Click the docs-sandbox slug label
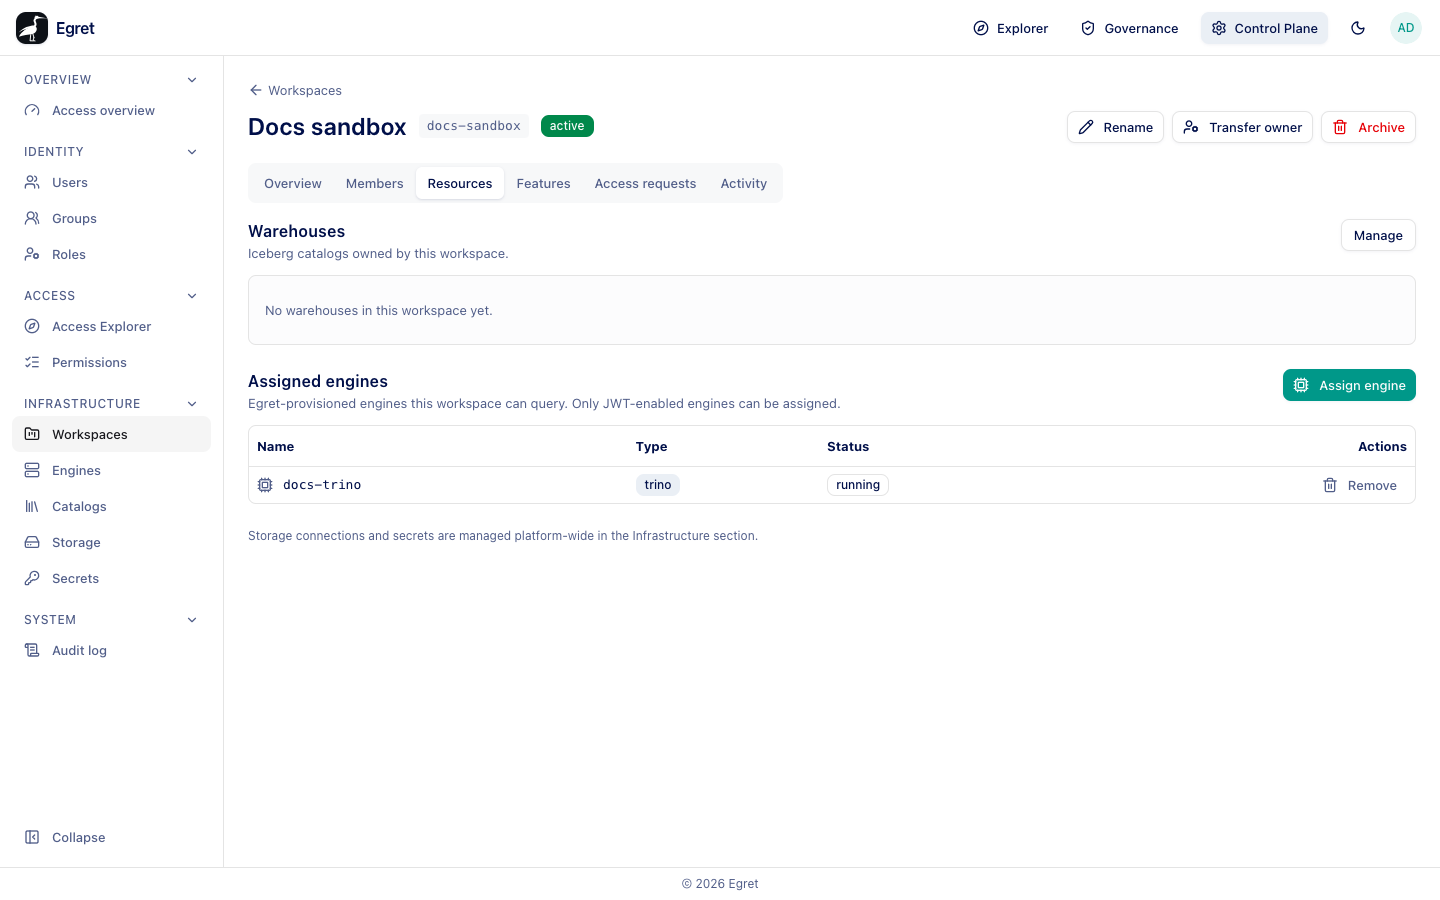Screen dimensions: 1440x900 coord(474,126)
